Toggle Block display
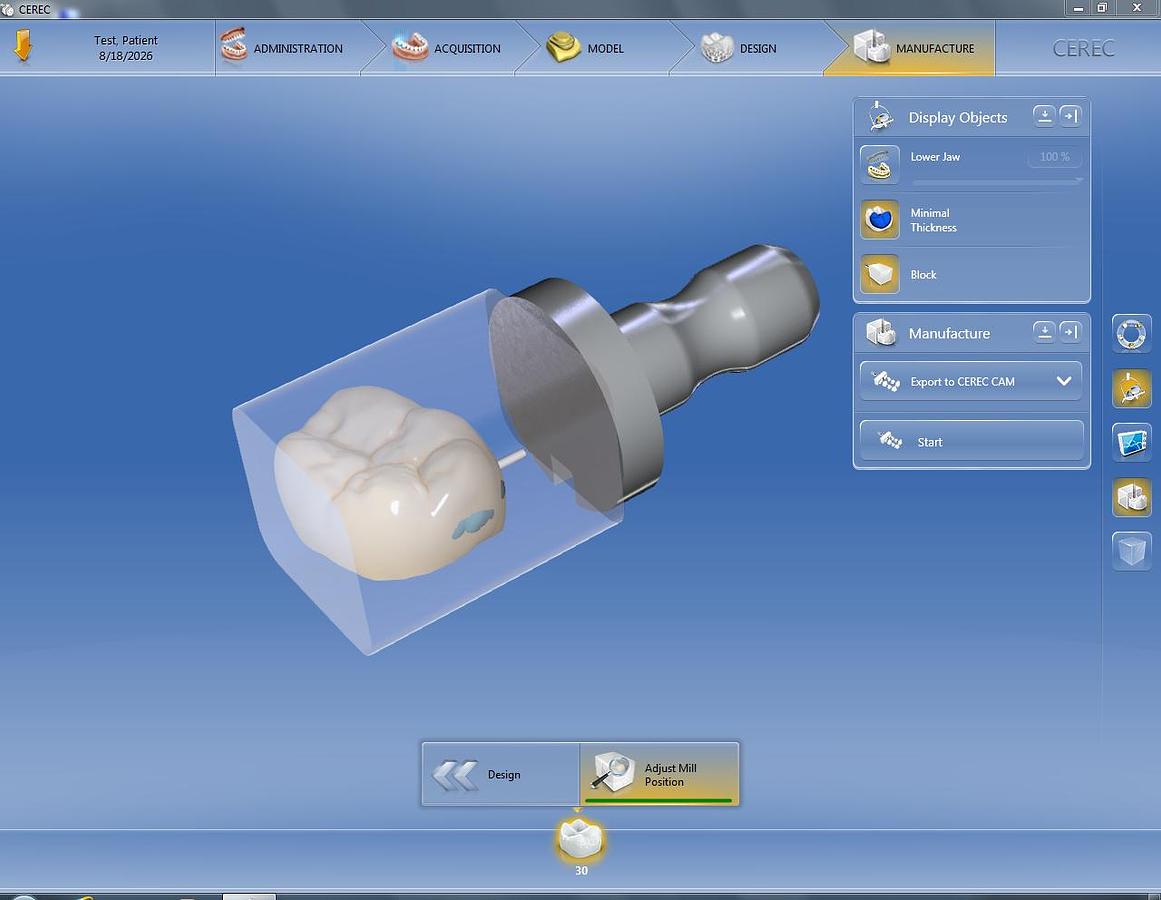Screen dimensions: 1161x900 [880, 275]
